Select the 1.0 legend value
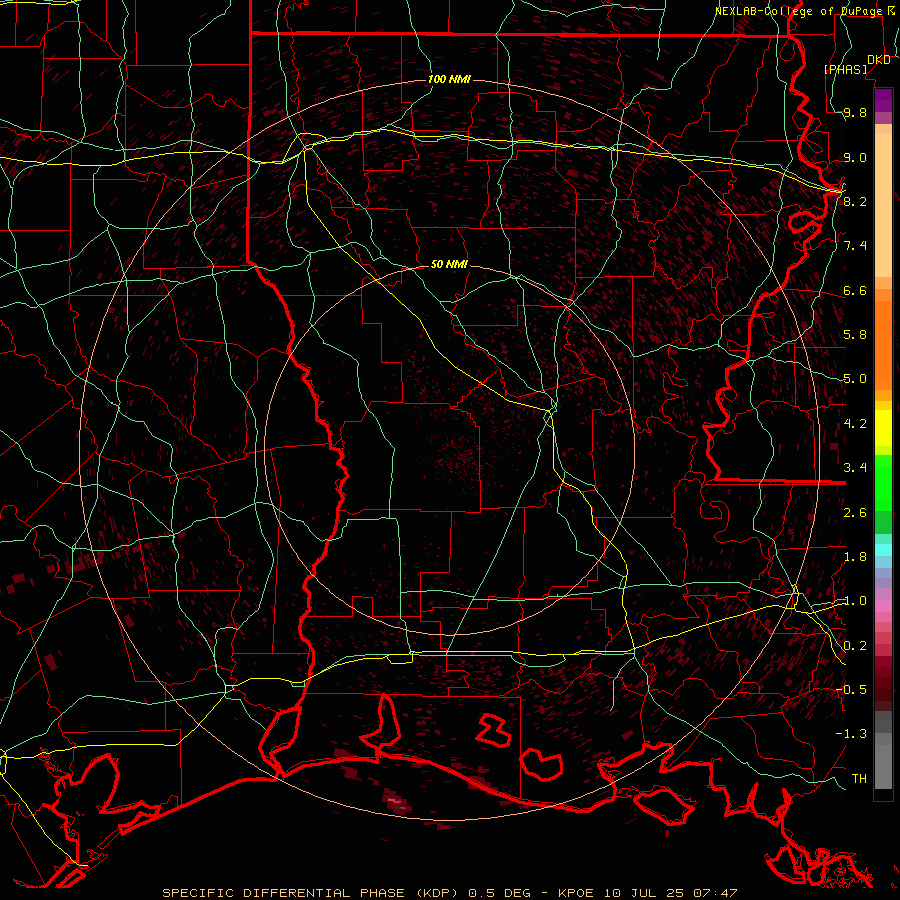This screenshot has height=900, width=900. click(855, 601)
